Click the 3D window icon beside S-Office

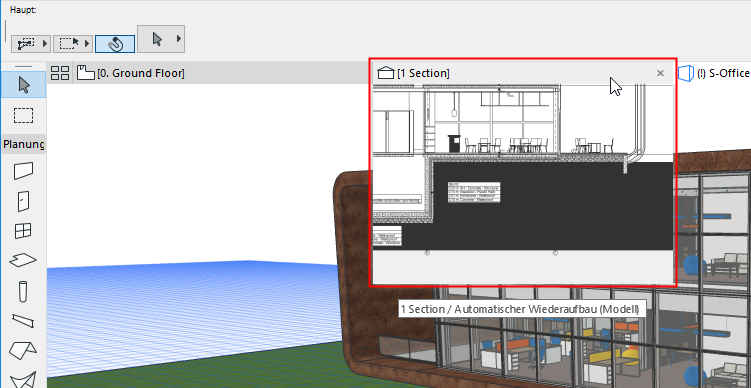[687, 73]
